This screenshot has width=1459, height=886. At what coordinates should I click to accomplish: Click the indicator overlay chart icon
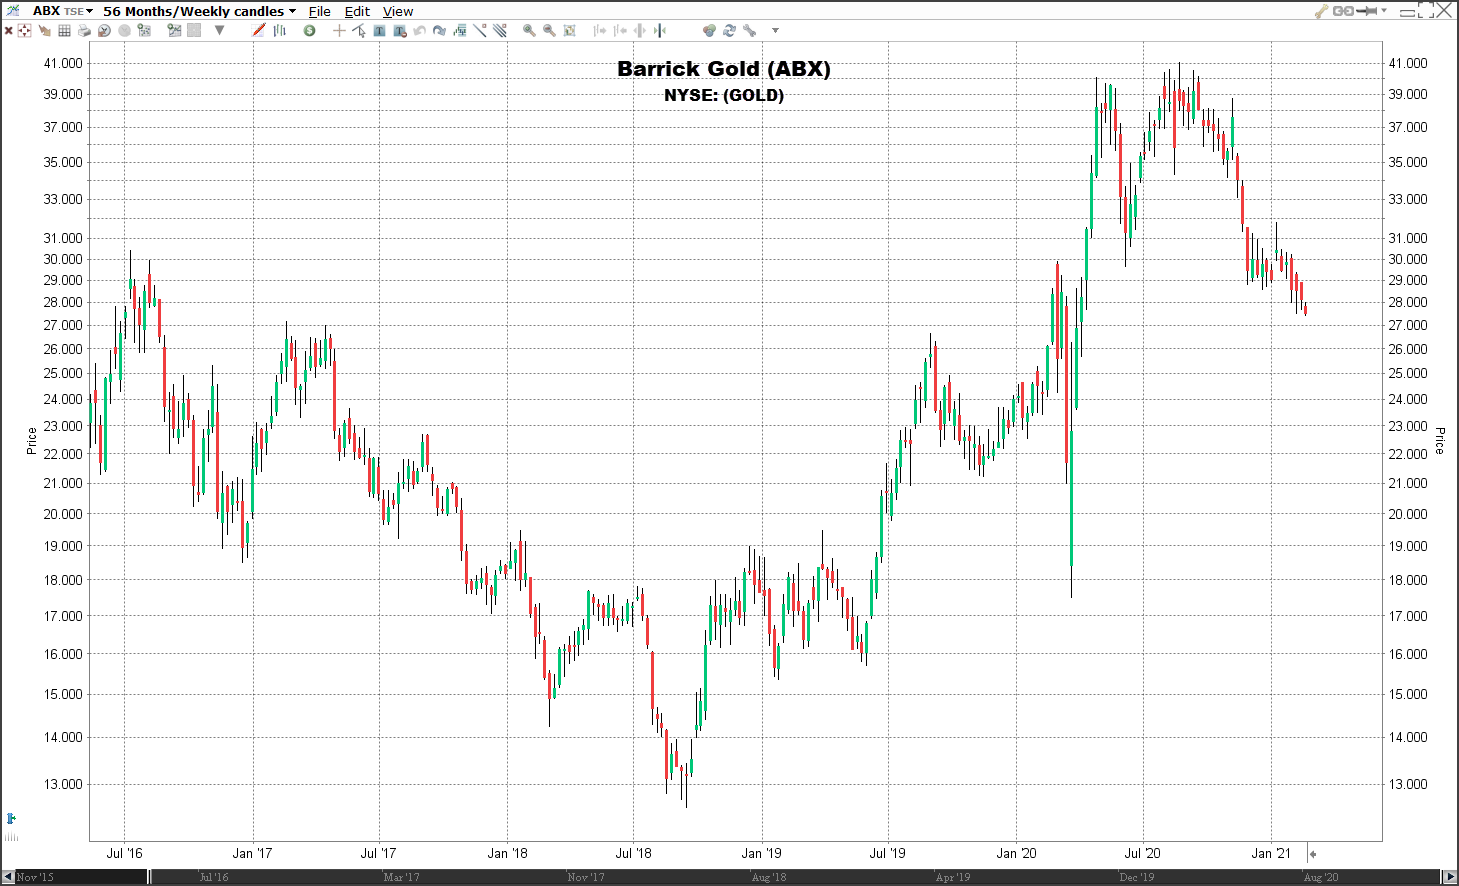pos(459,31)
